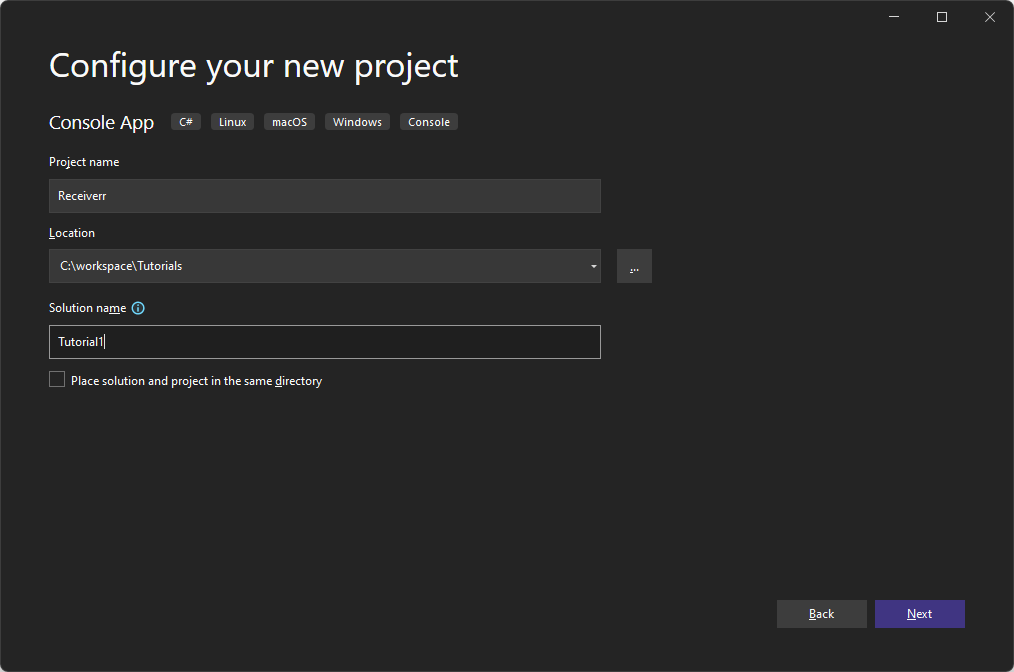The image size is (1014, 672).
Task: Go back using the Back button
Action: (x=821, y=613)
